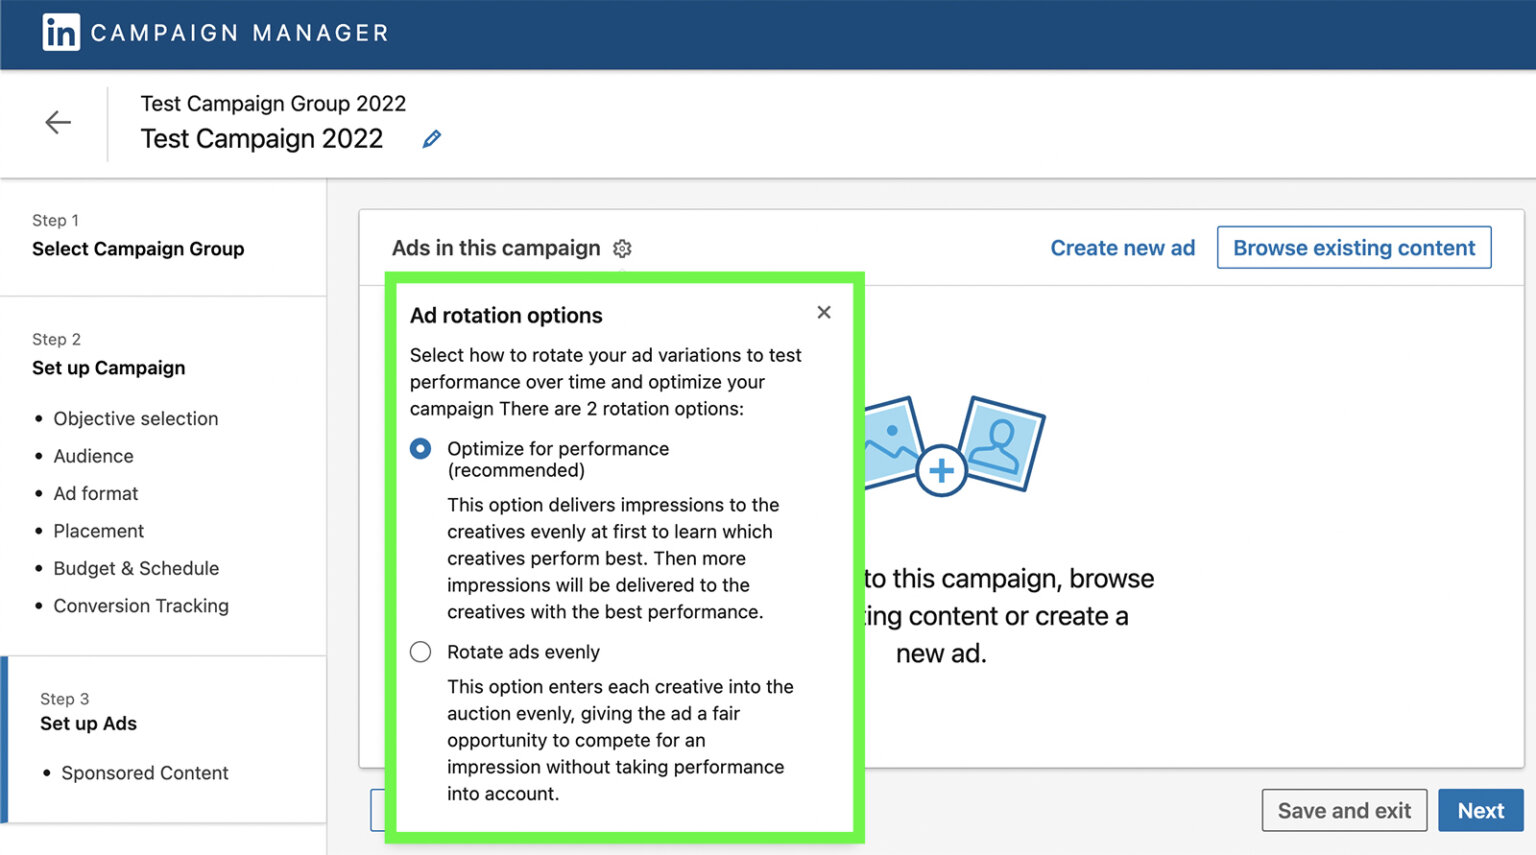Click Browse existing content button
The width and height of the screenshot is (1536, 855).
[1354, 248]
